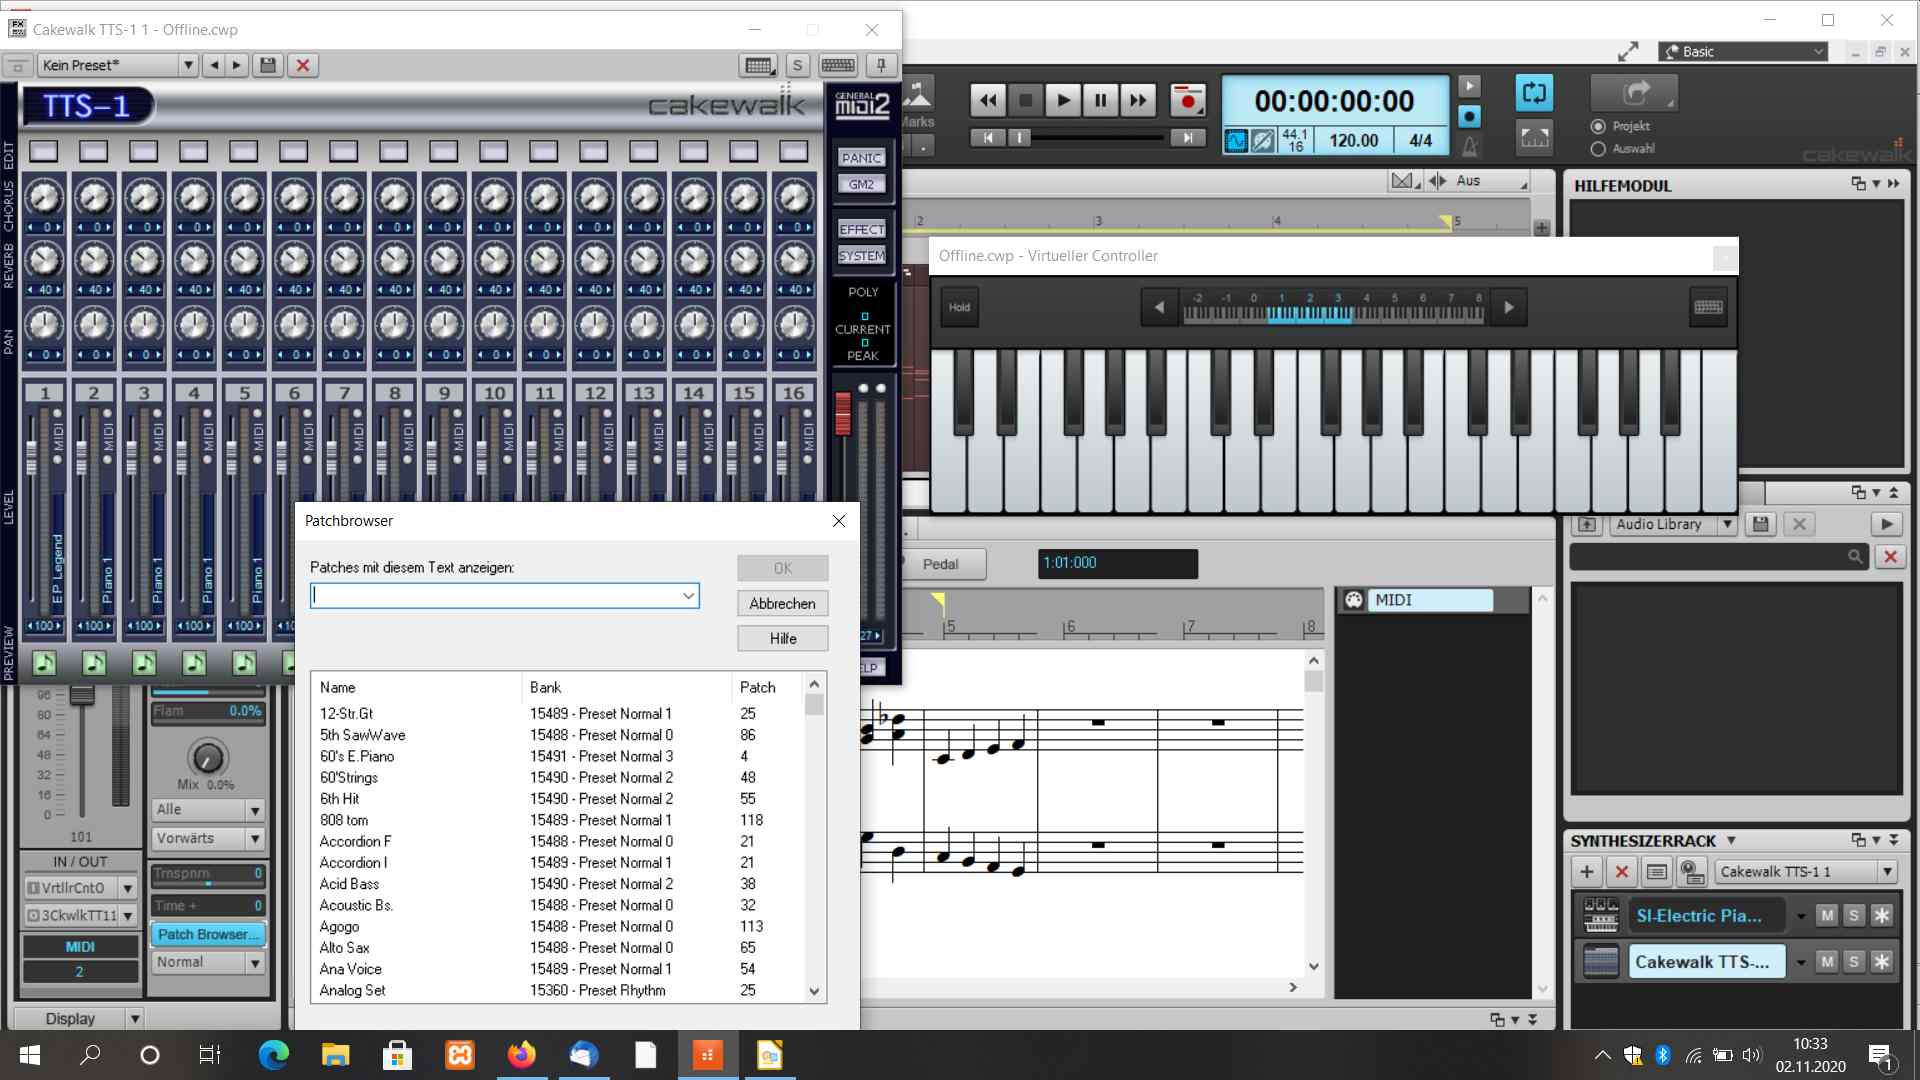This screenshot has height=1080, width=1920.
Task: Click Hilfe in the Patchbrowser dialog
Action: 781,638
